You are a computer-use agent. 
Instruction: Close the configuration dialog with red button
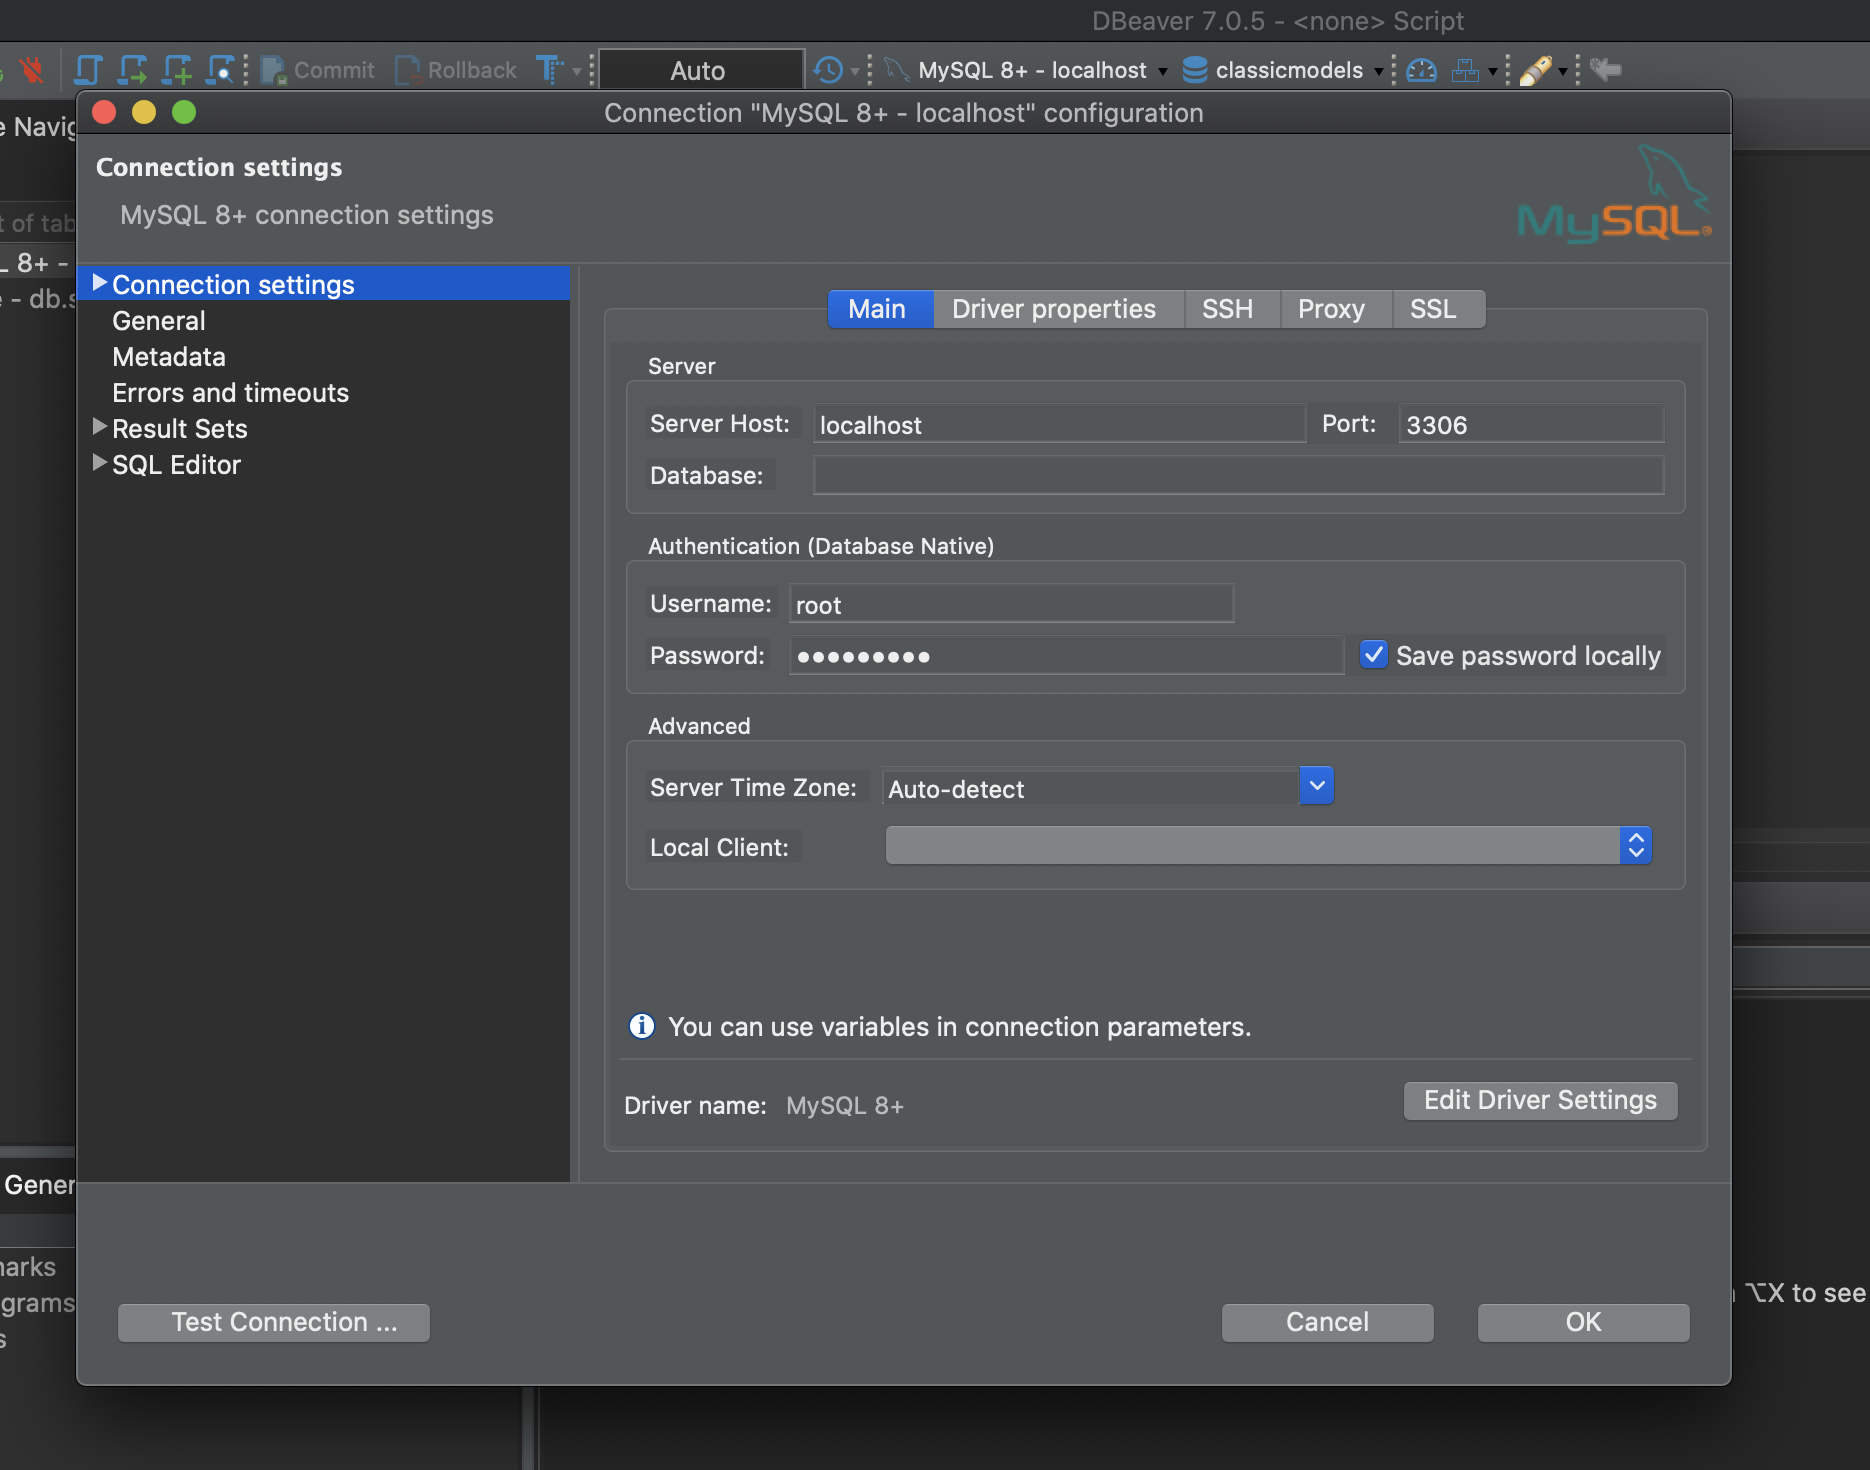104,112
